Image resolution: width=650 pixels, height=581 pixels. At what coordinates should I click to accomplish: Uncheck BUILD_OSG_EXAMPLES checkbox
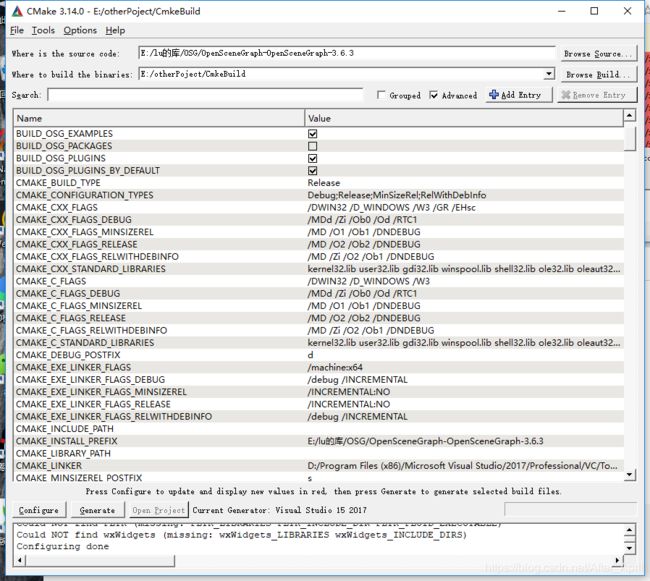[313, 134]
